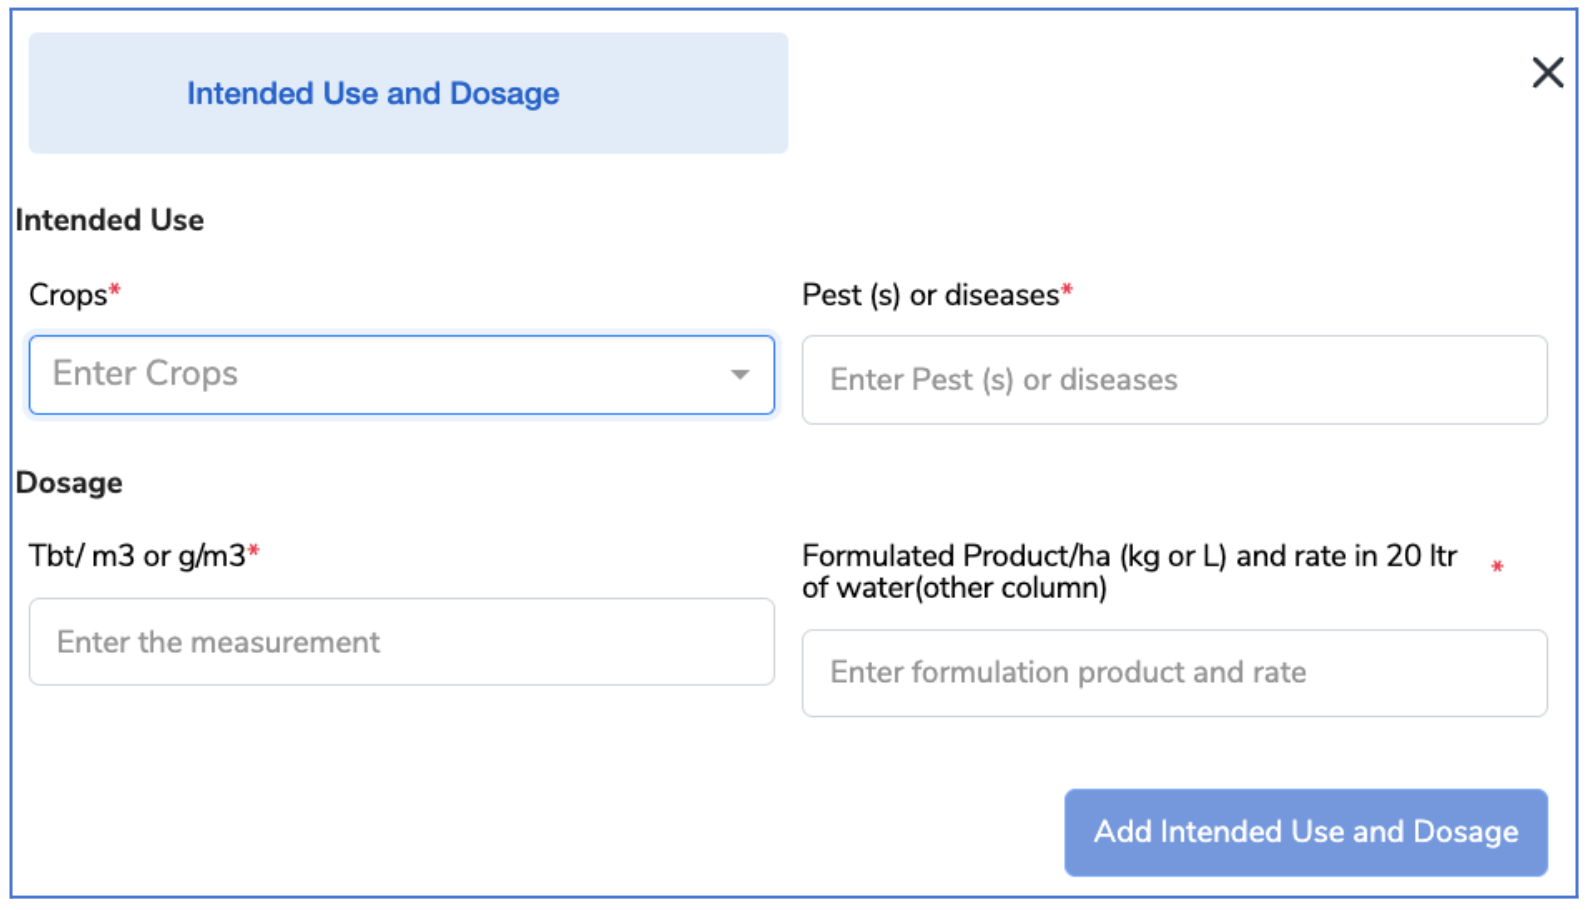Select the Intended Use and Dosage tab title
Viewport: 1590px width, 910px height.
(x=373, y=93)
